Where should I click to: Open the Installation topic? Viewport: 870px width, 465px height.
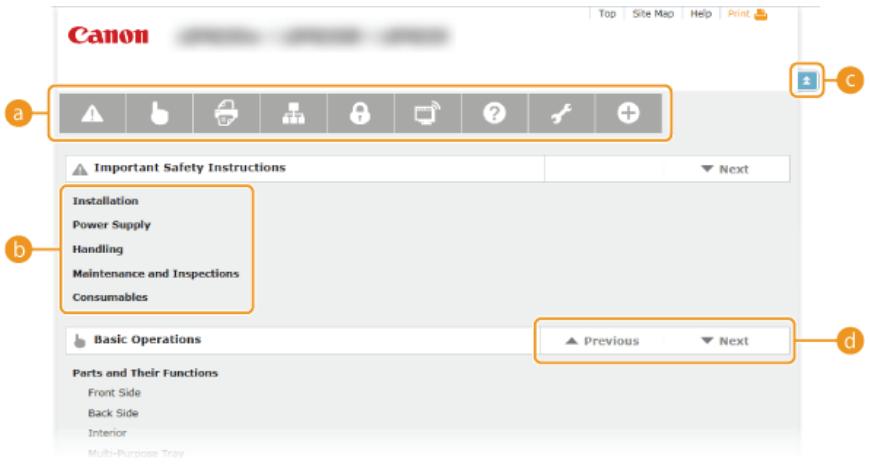[x=105, y=201]
